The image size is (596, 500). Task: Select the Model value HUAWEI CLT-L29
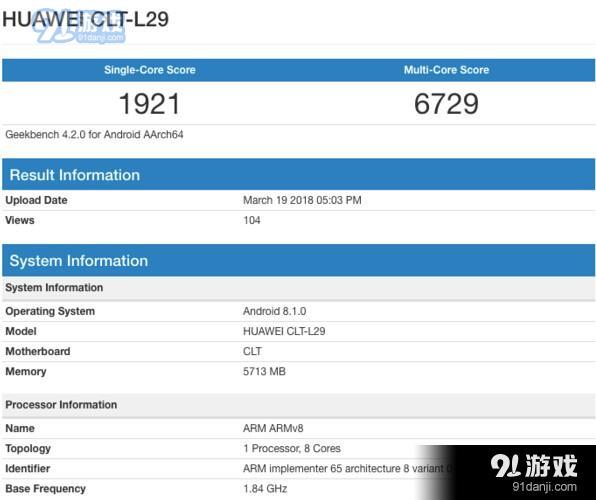click(x=284, y=331)
